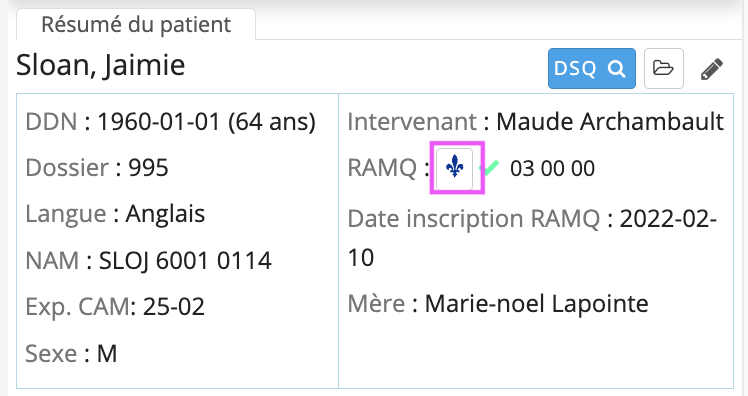Select the Résumé du patient tab
Image resolution: width=748 pixels, height=396 pixels.
(136, 25)
